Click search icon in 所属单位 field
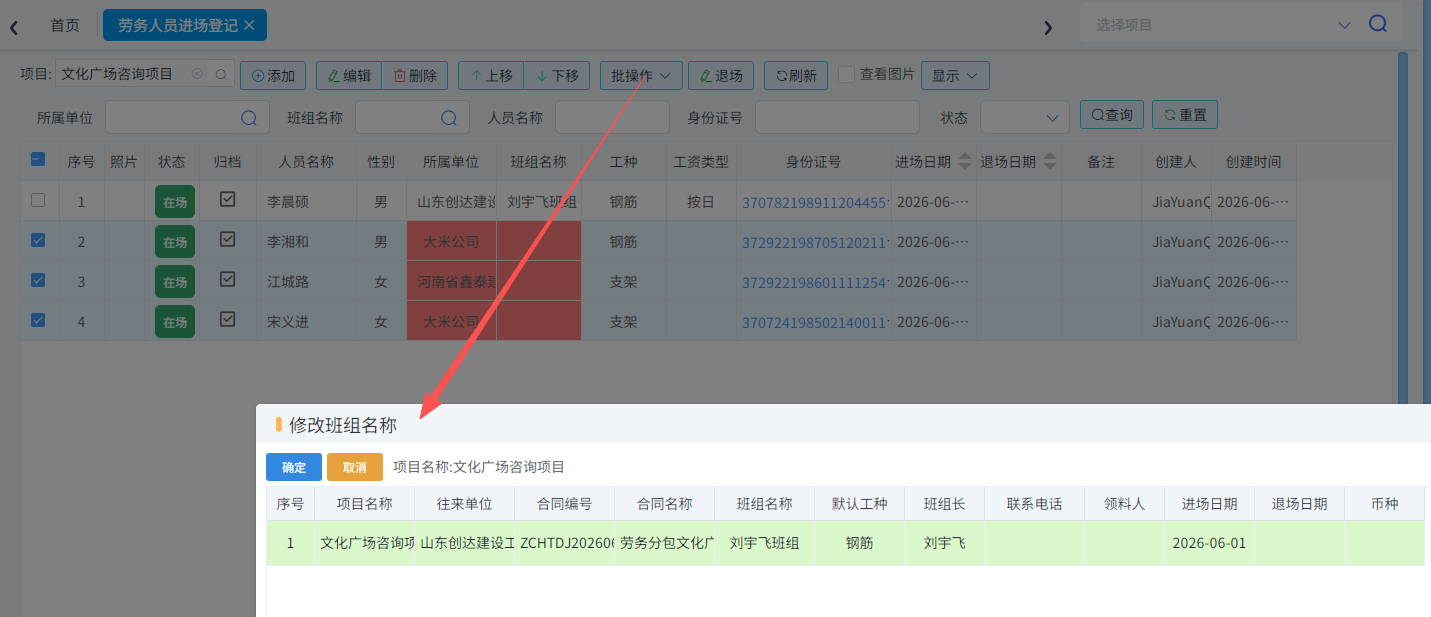This screenshot has height=617, width=1431. pyautogui.click(x=249, y=117)
